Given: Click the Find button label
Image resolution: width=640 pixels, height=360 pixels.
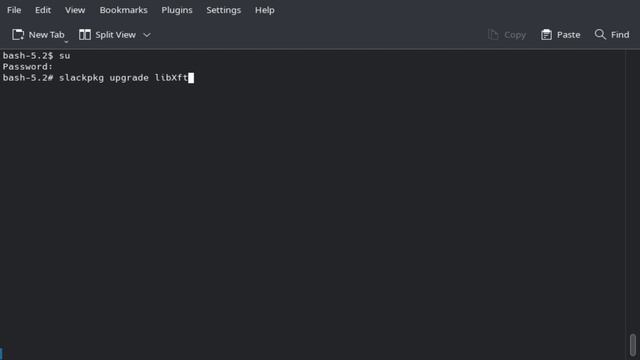Looking at the screenshot, I should point(620,35).
